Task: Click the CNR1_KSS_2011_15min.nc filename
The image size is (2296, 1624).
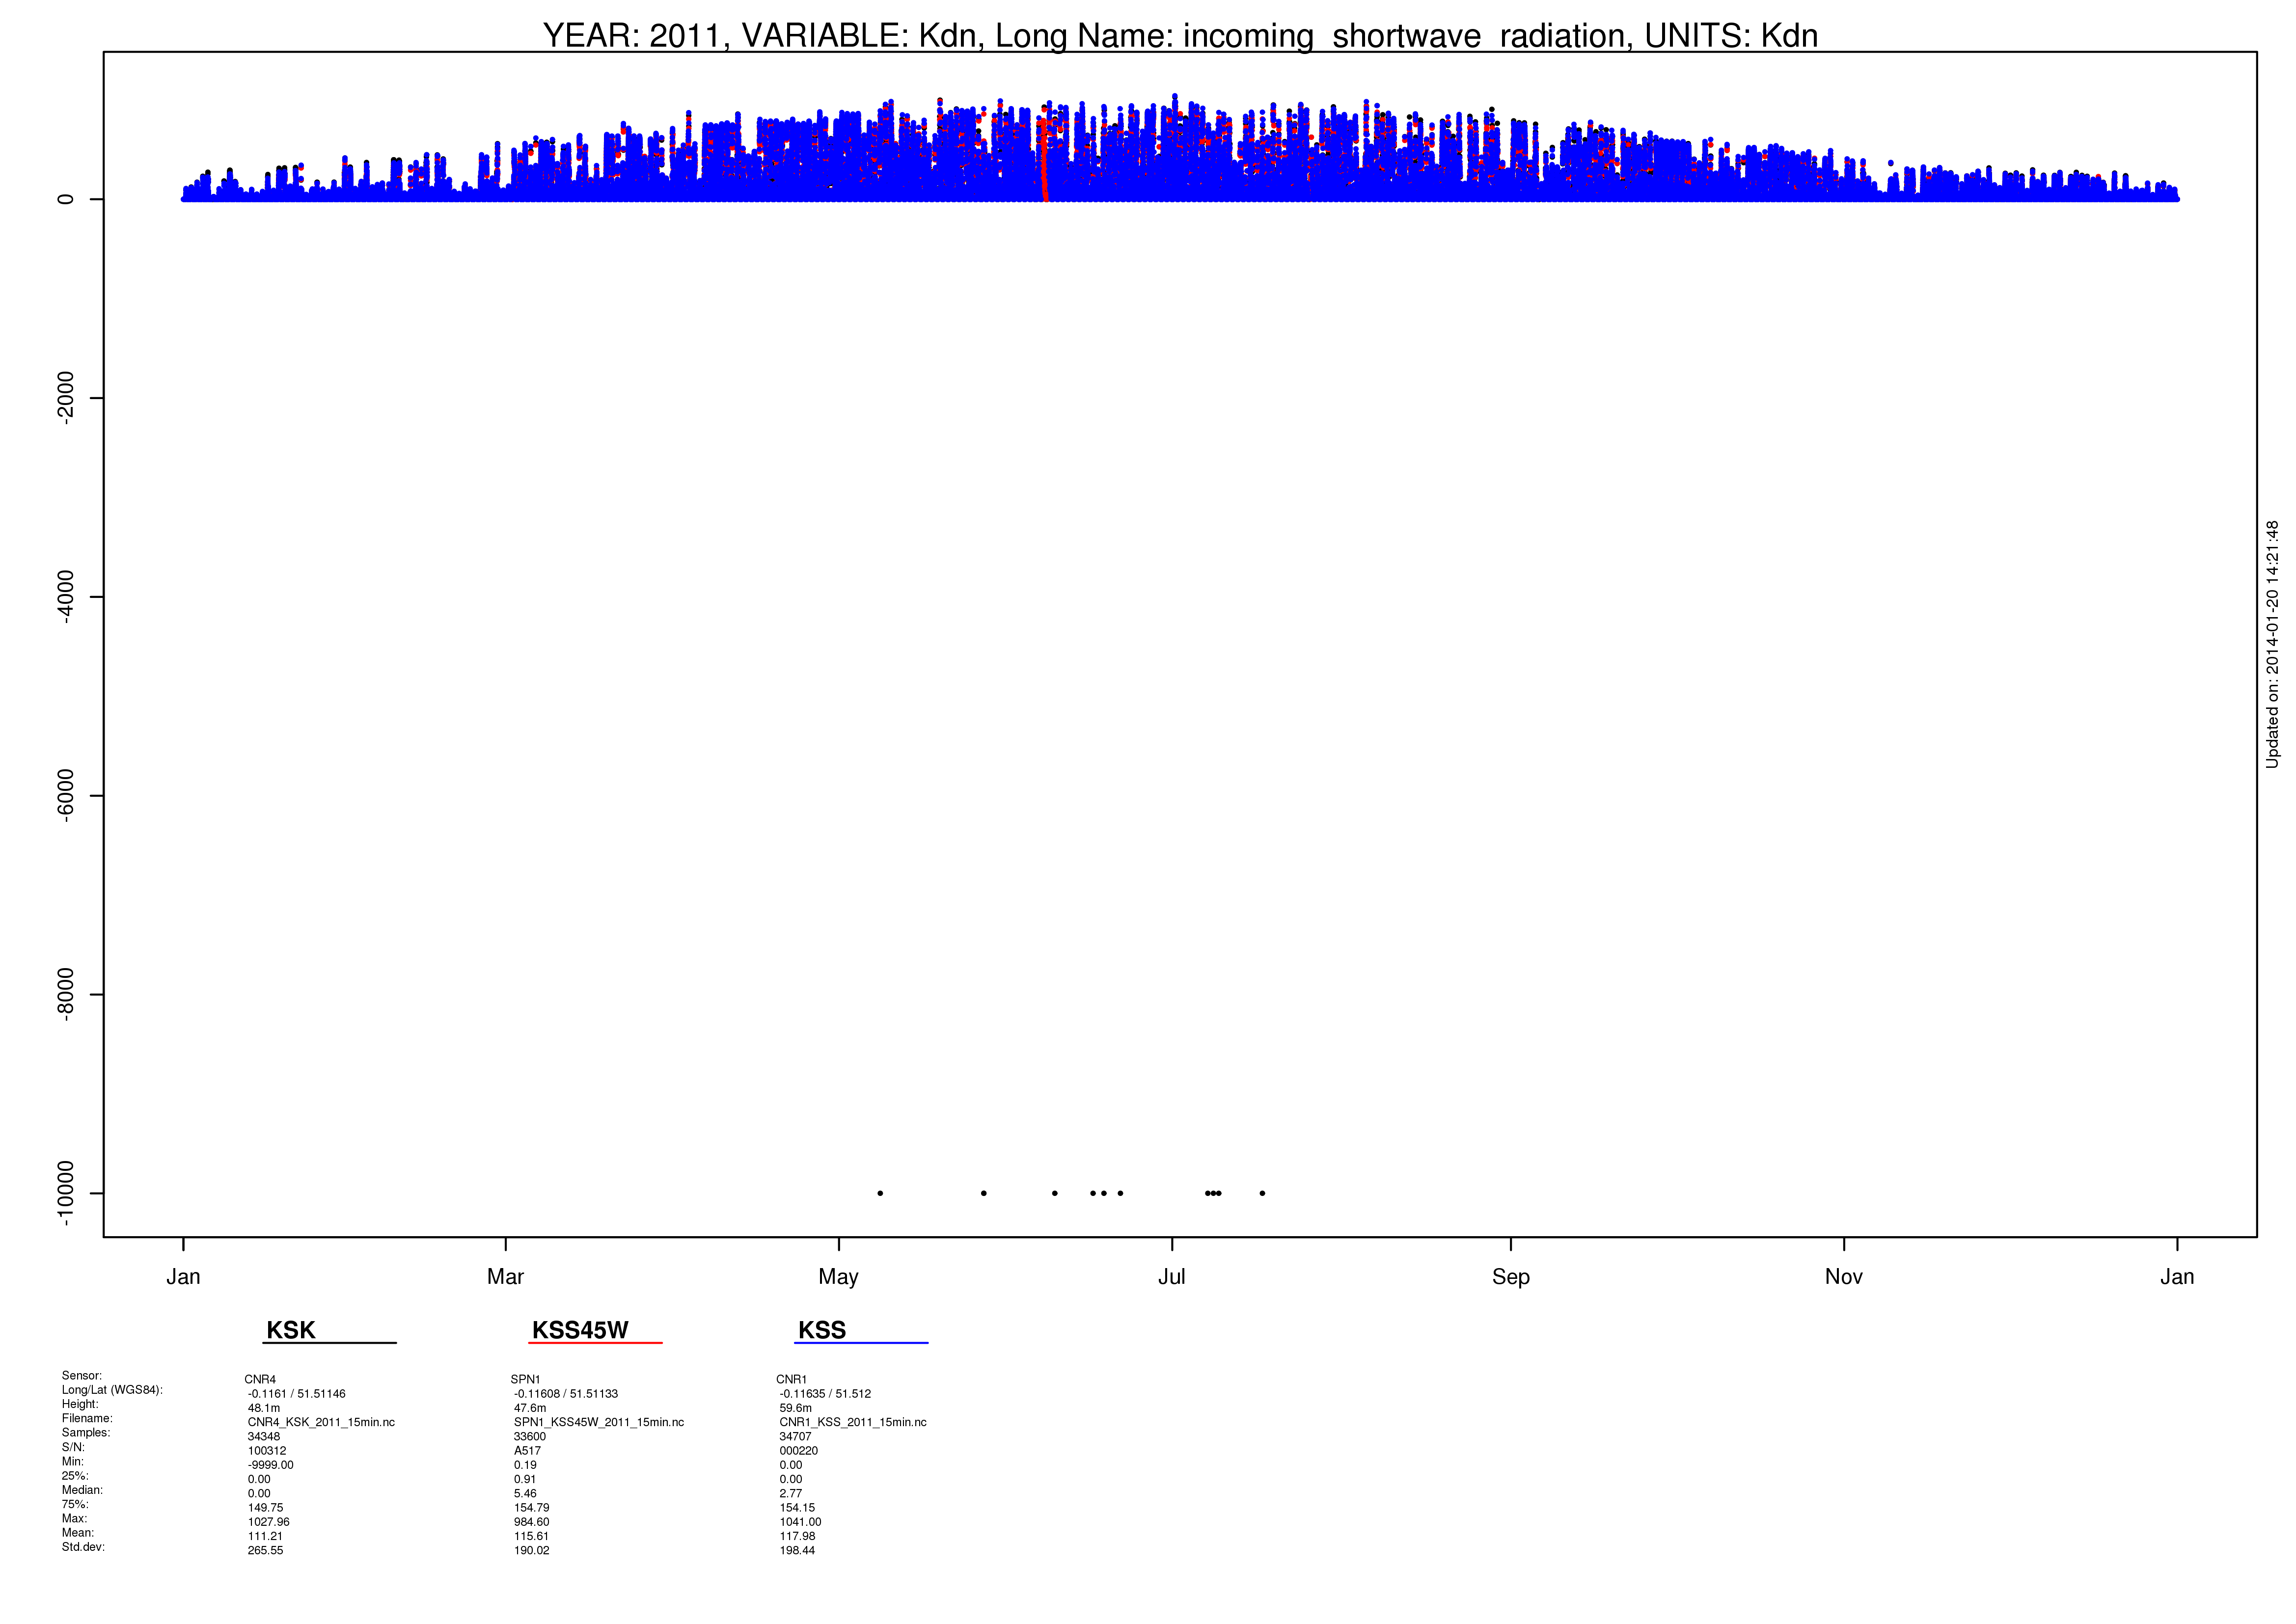Action: tap(853, 1422)
